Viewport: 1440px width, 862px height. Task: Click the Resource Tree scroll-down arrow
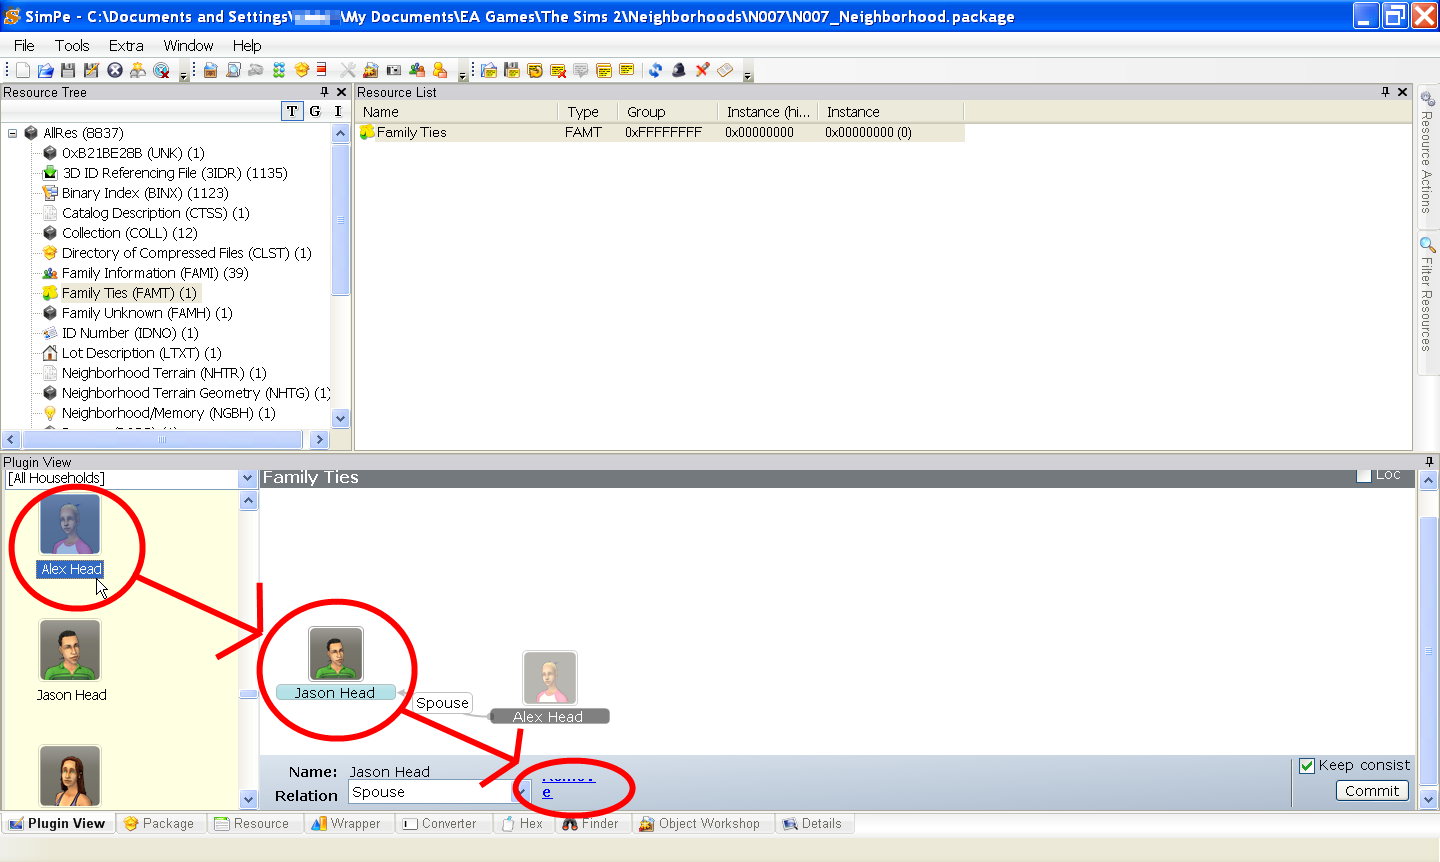click(340, 419)
